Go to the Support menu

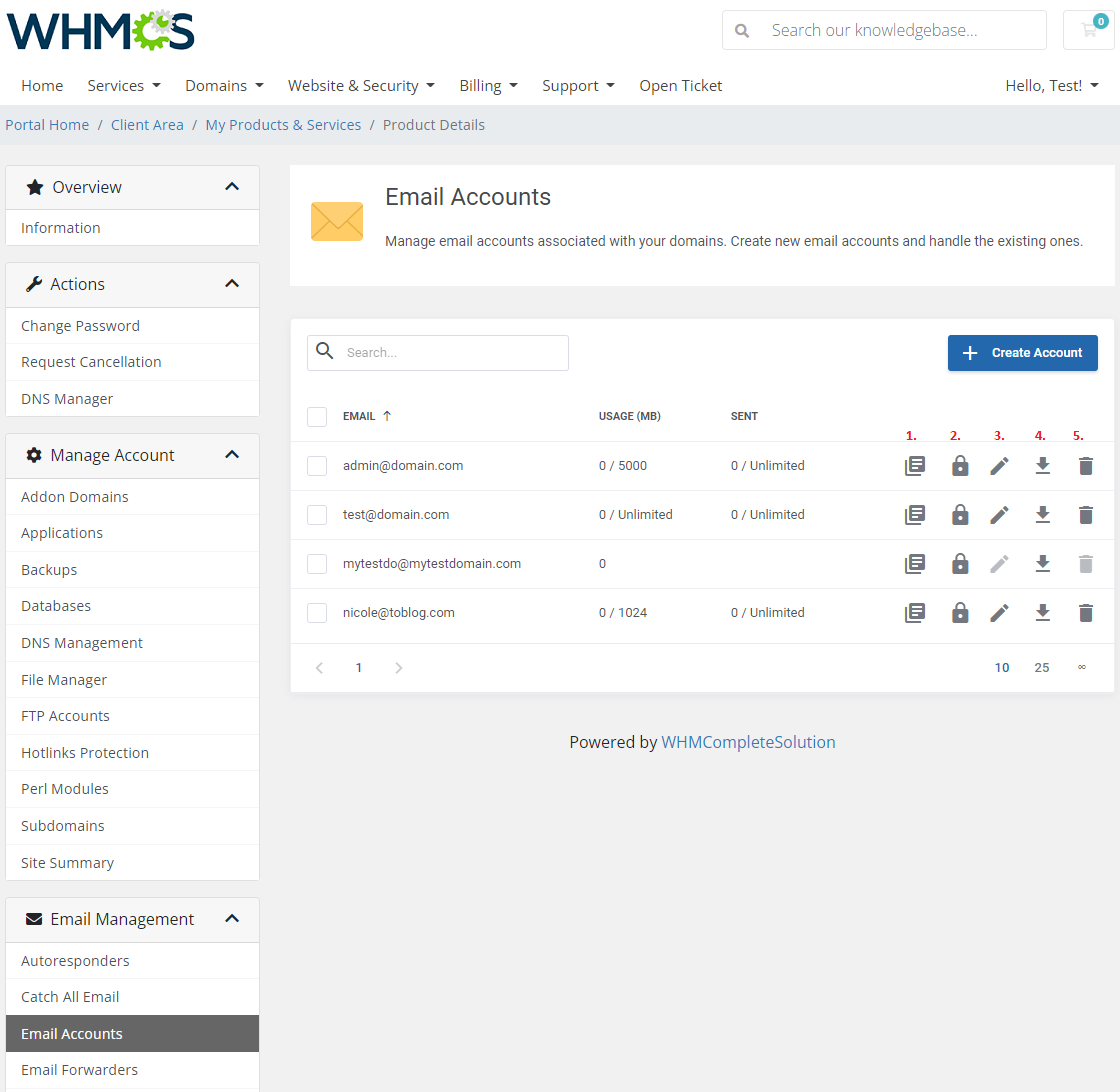(578, 85)
